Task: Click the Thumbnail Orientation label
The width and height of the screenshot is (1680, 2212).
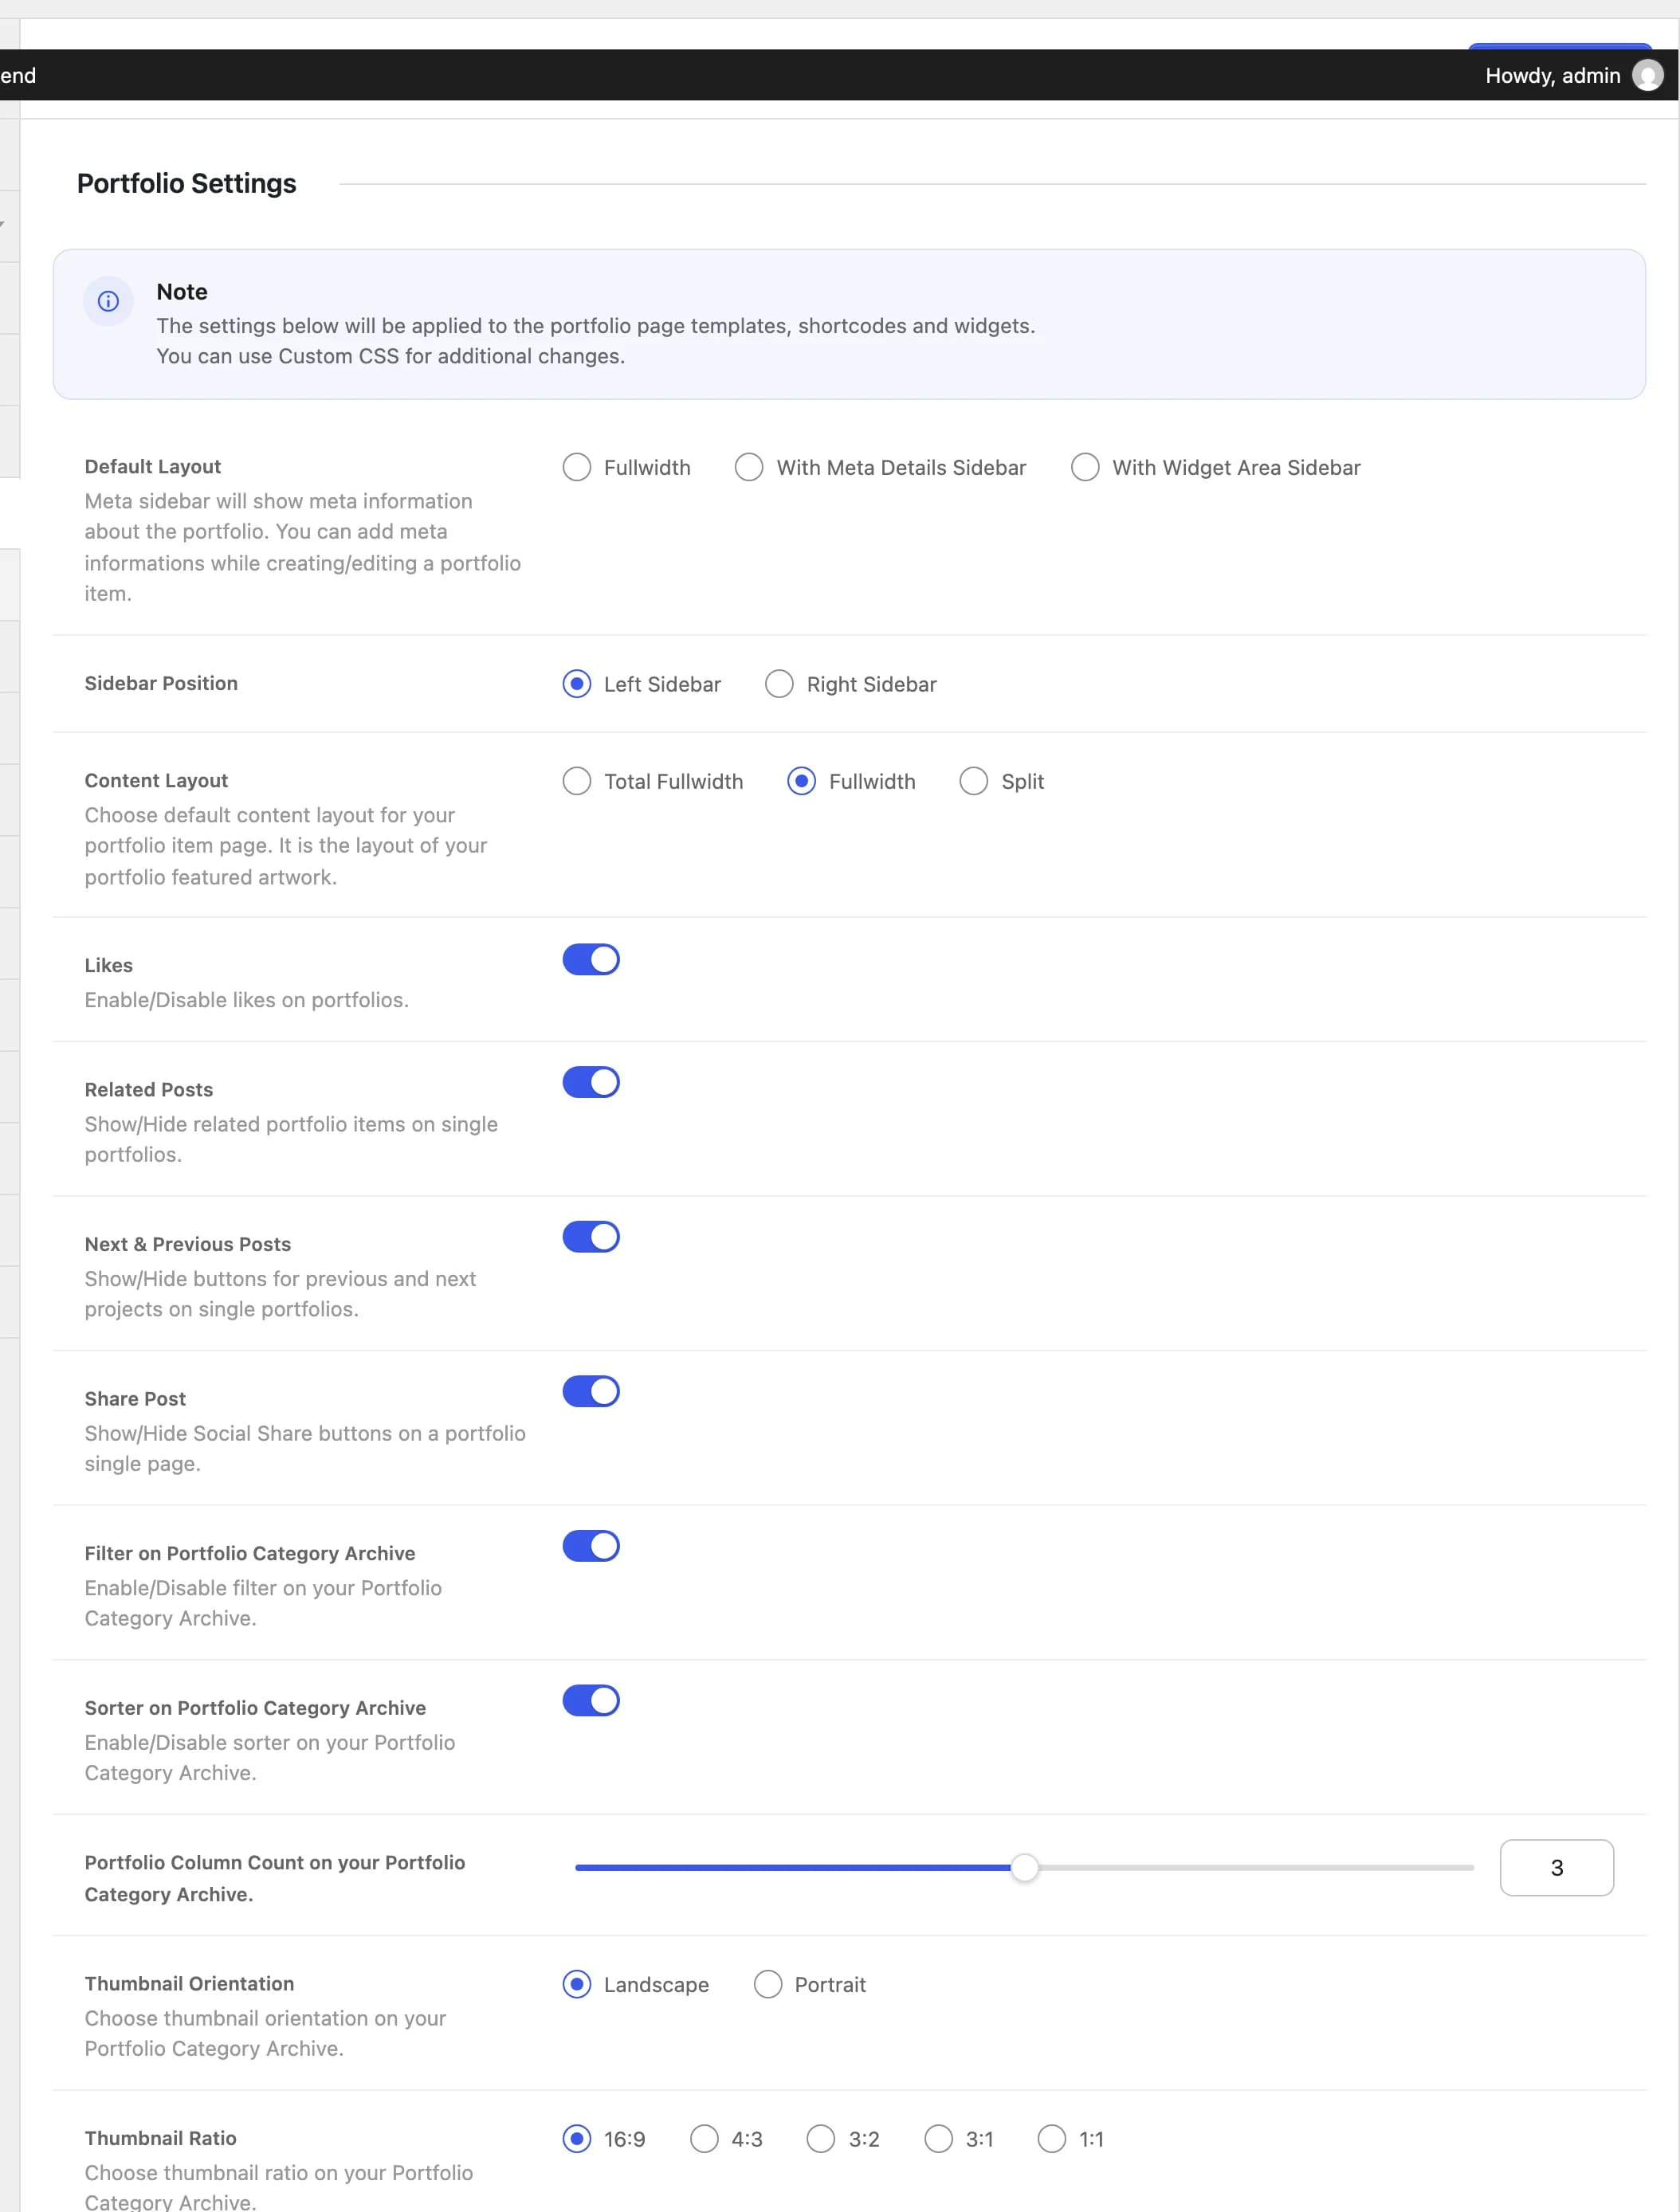Action: click(x=189, y=1983)
